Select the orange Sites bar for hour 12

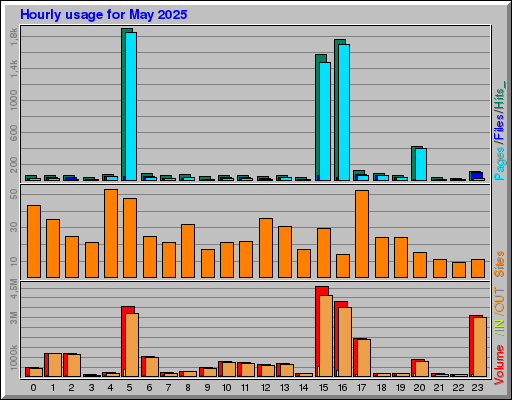[x=266, y=248]
